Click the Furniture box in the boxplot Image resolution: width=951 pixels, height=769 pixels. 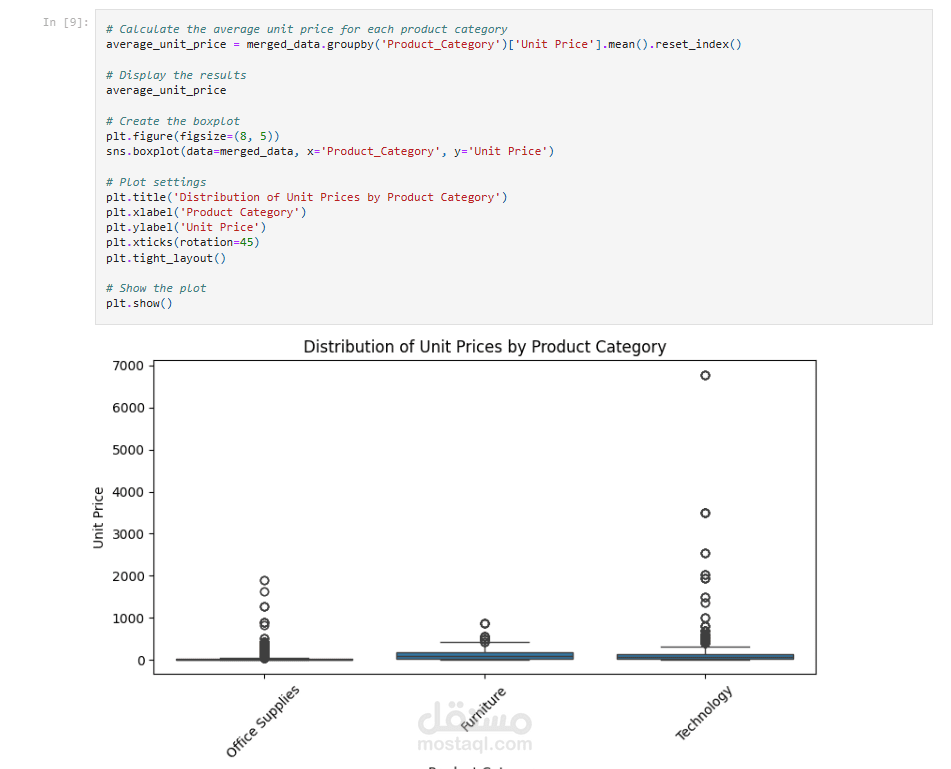[x=484, y=656]
